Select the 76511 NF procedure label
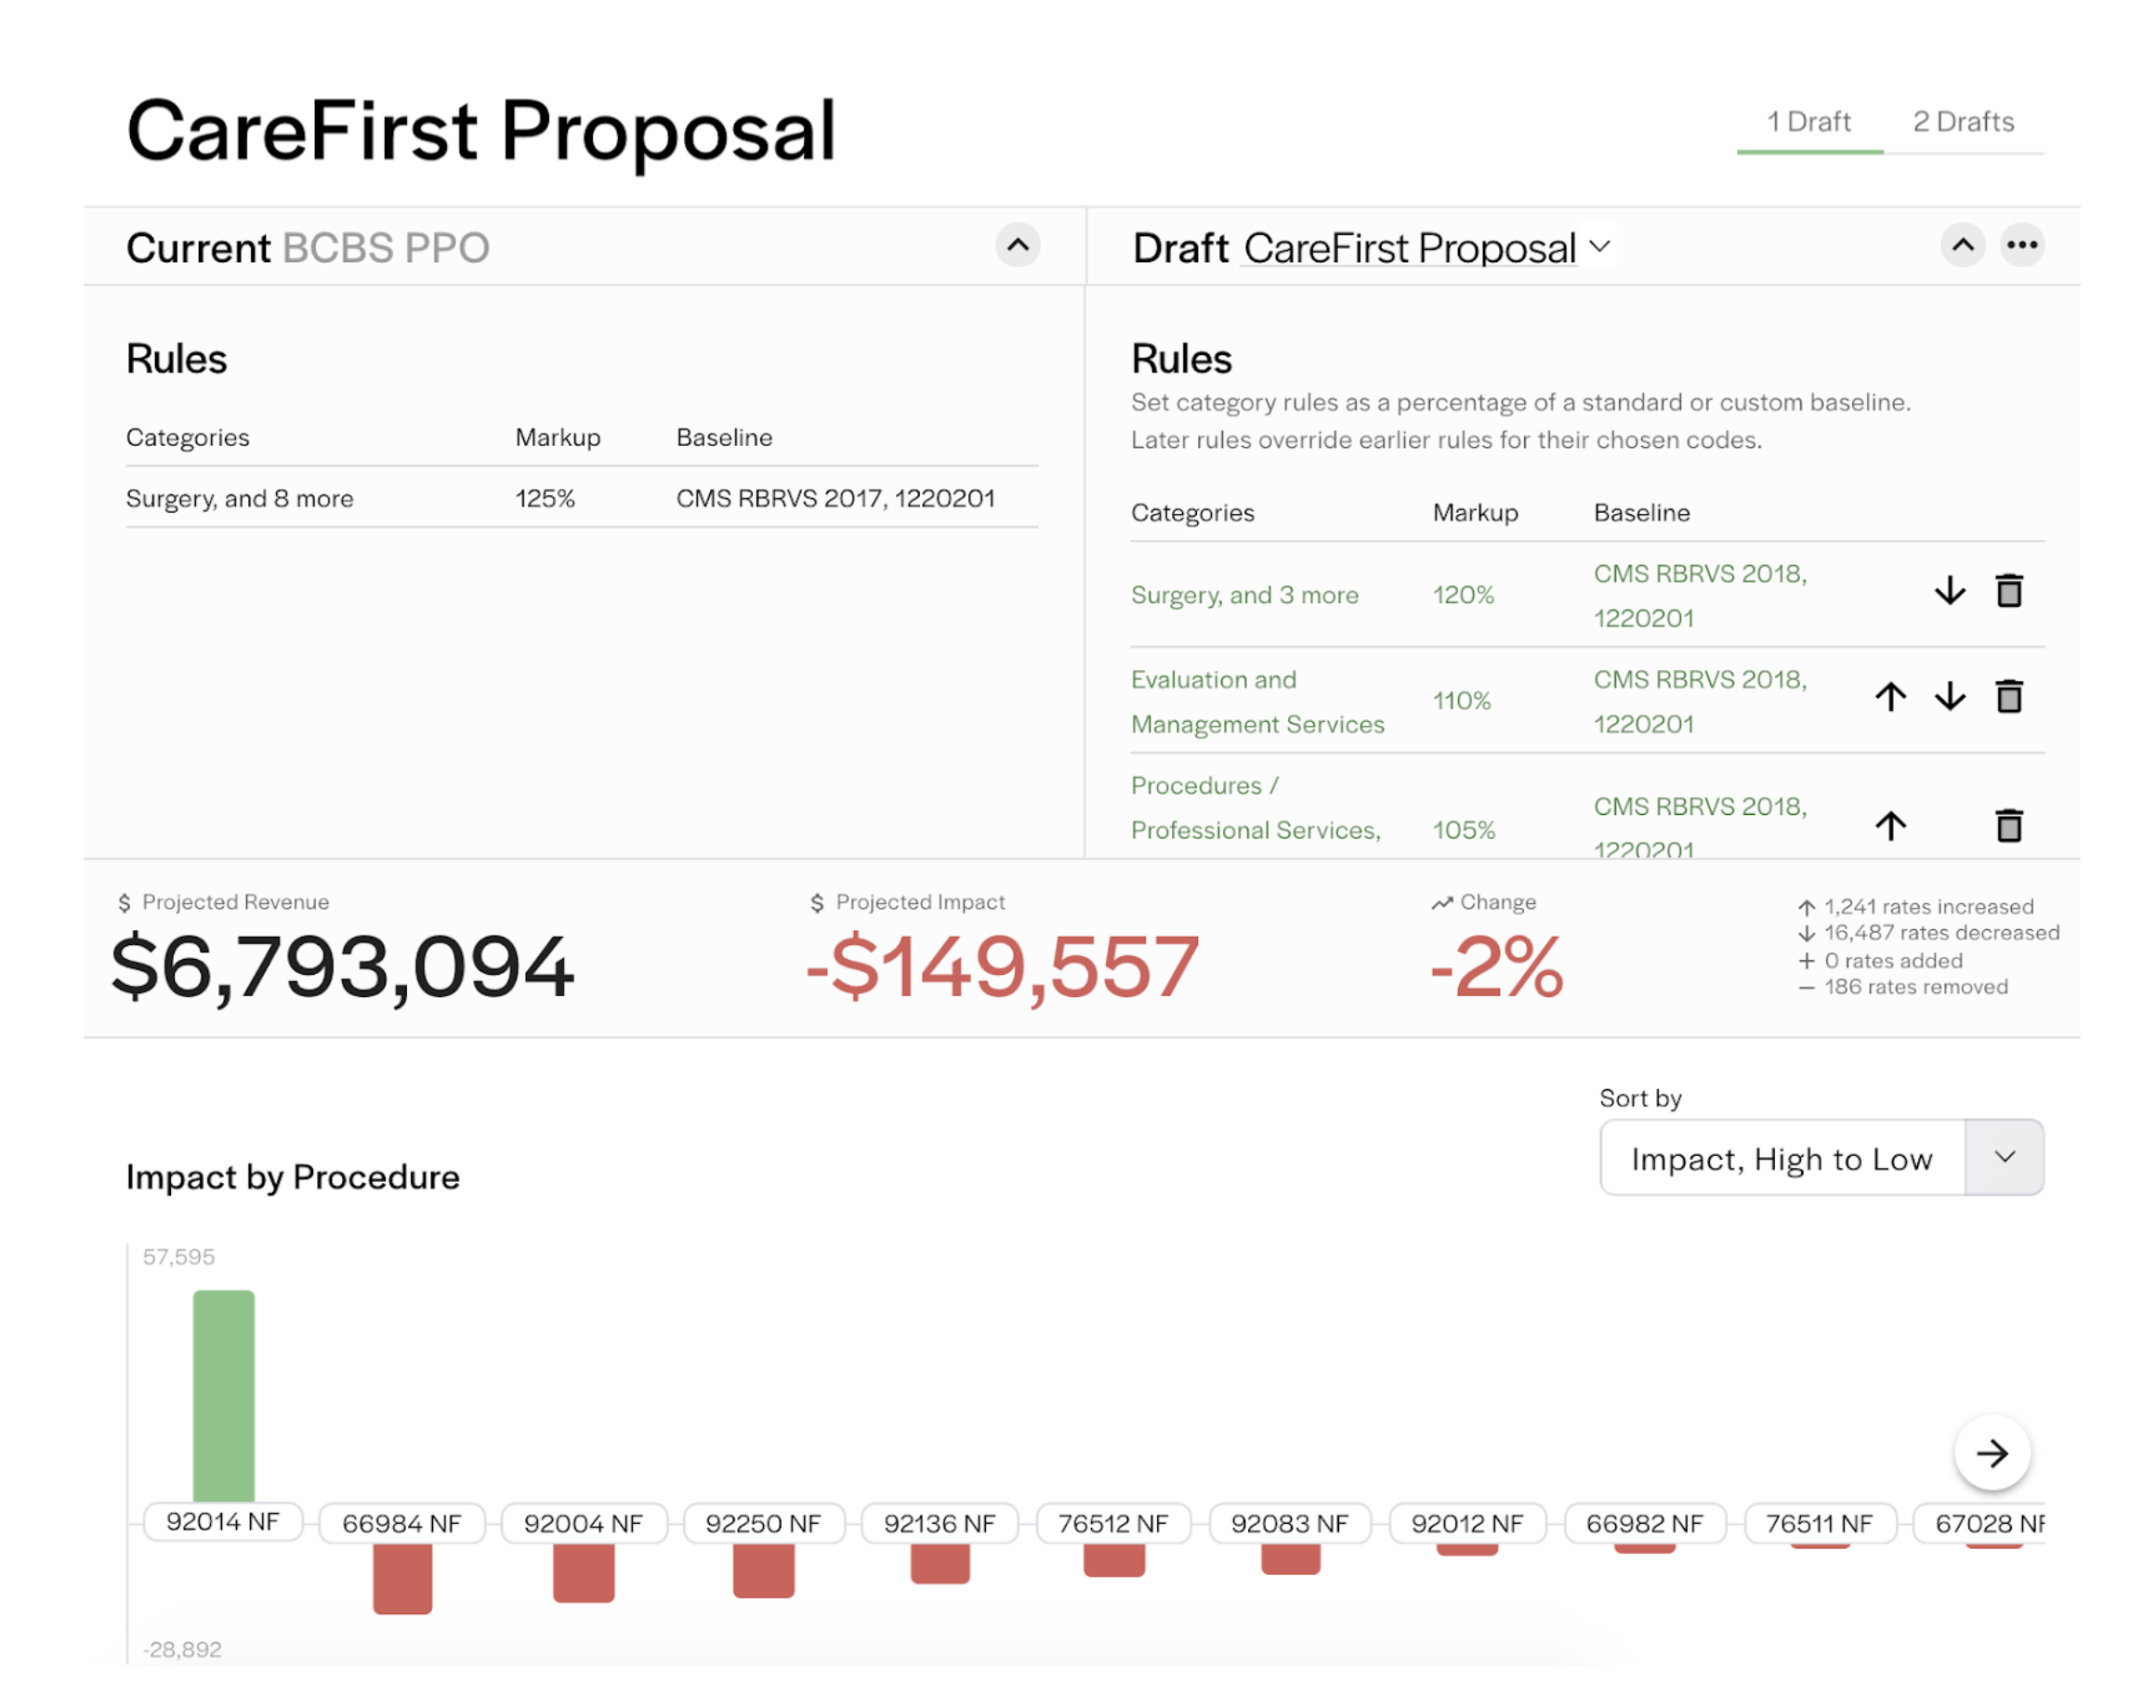Screen dimensions: 2156x1708 pyautogui.click(x=1819, y=1524)
